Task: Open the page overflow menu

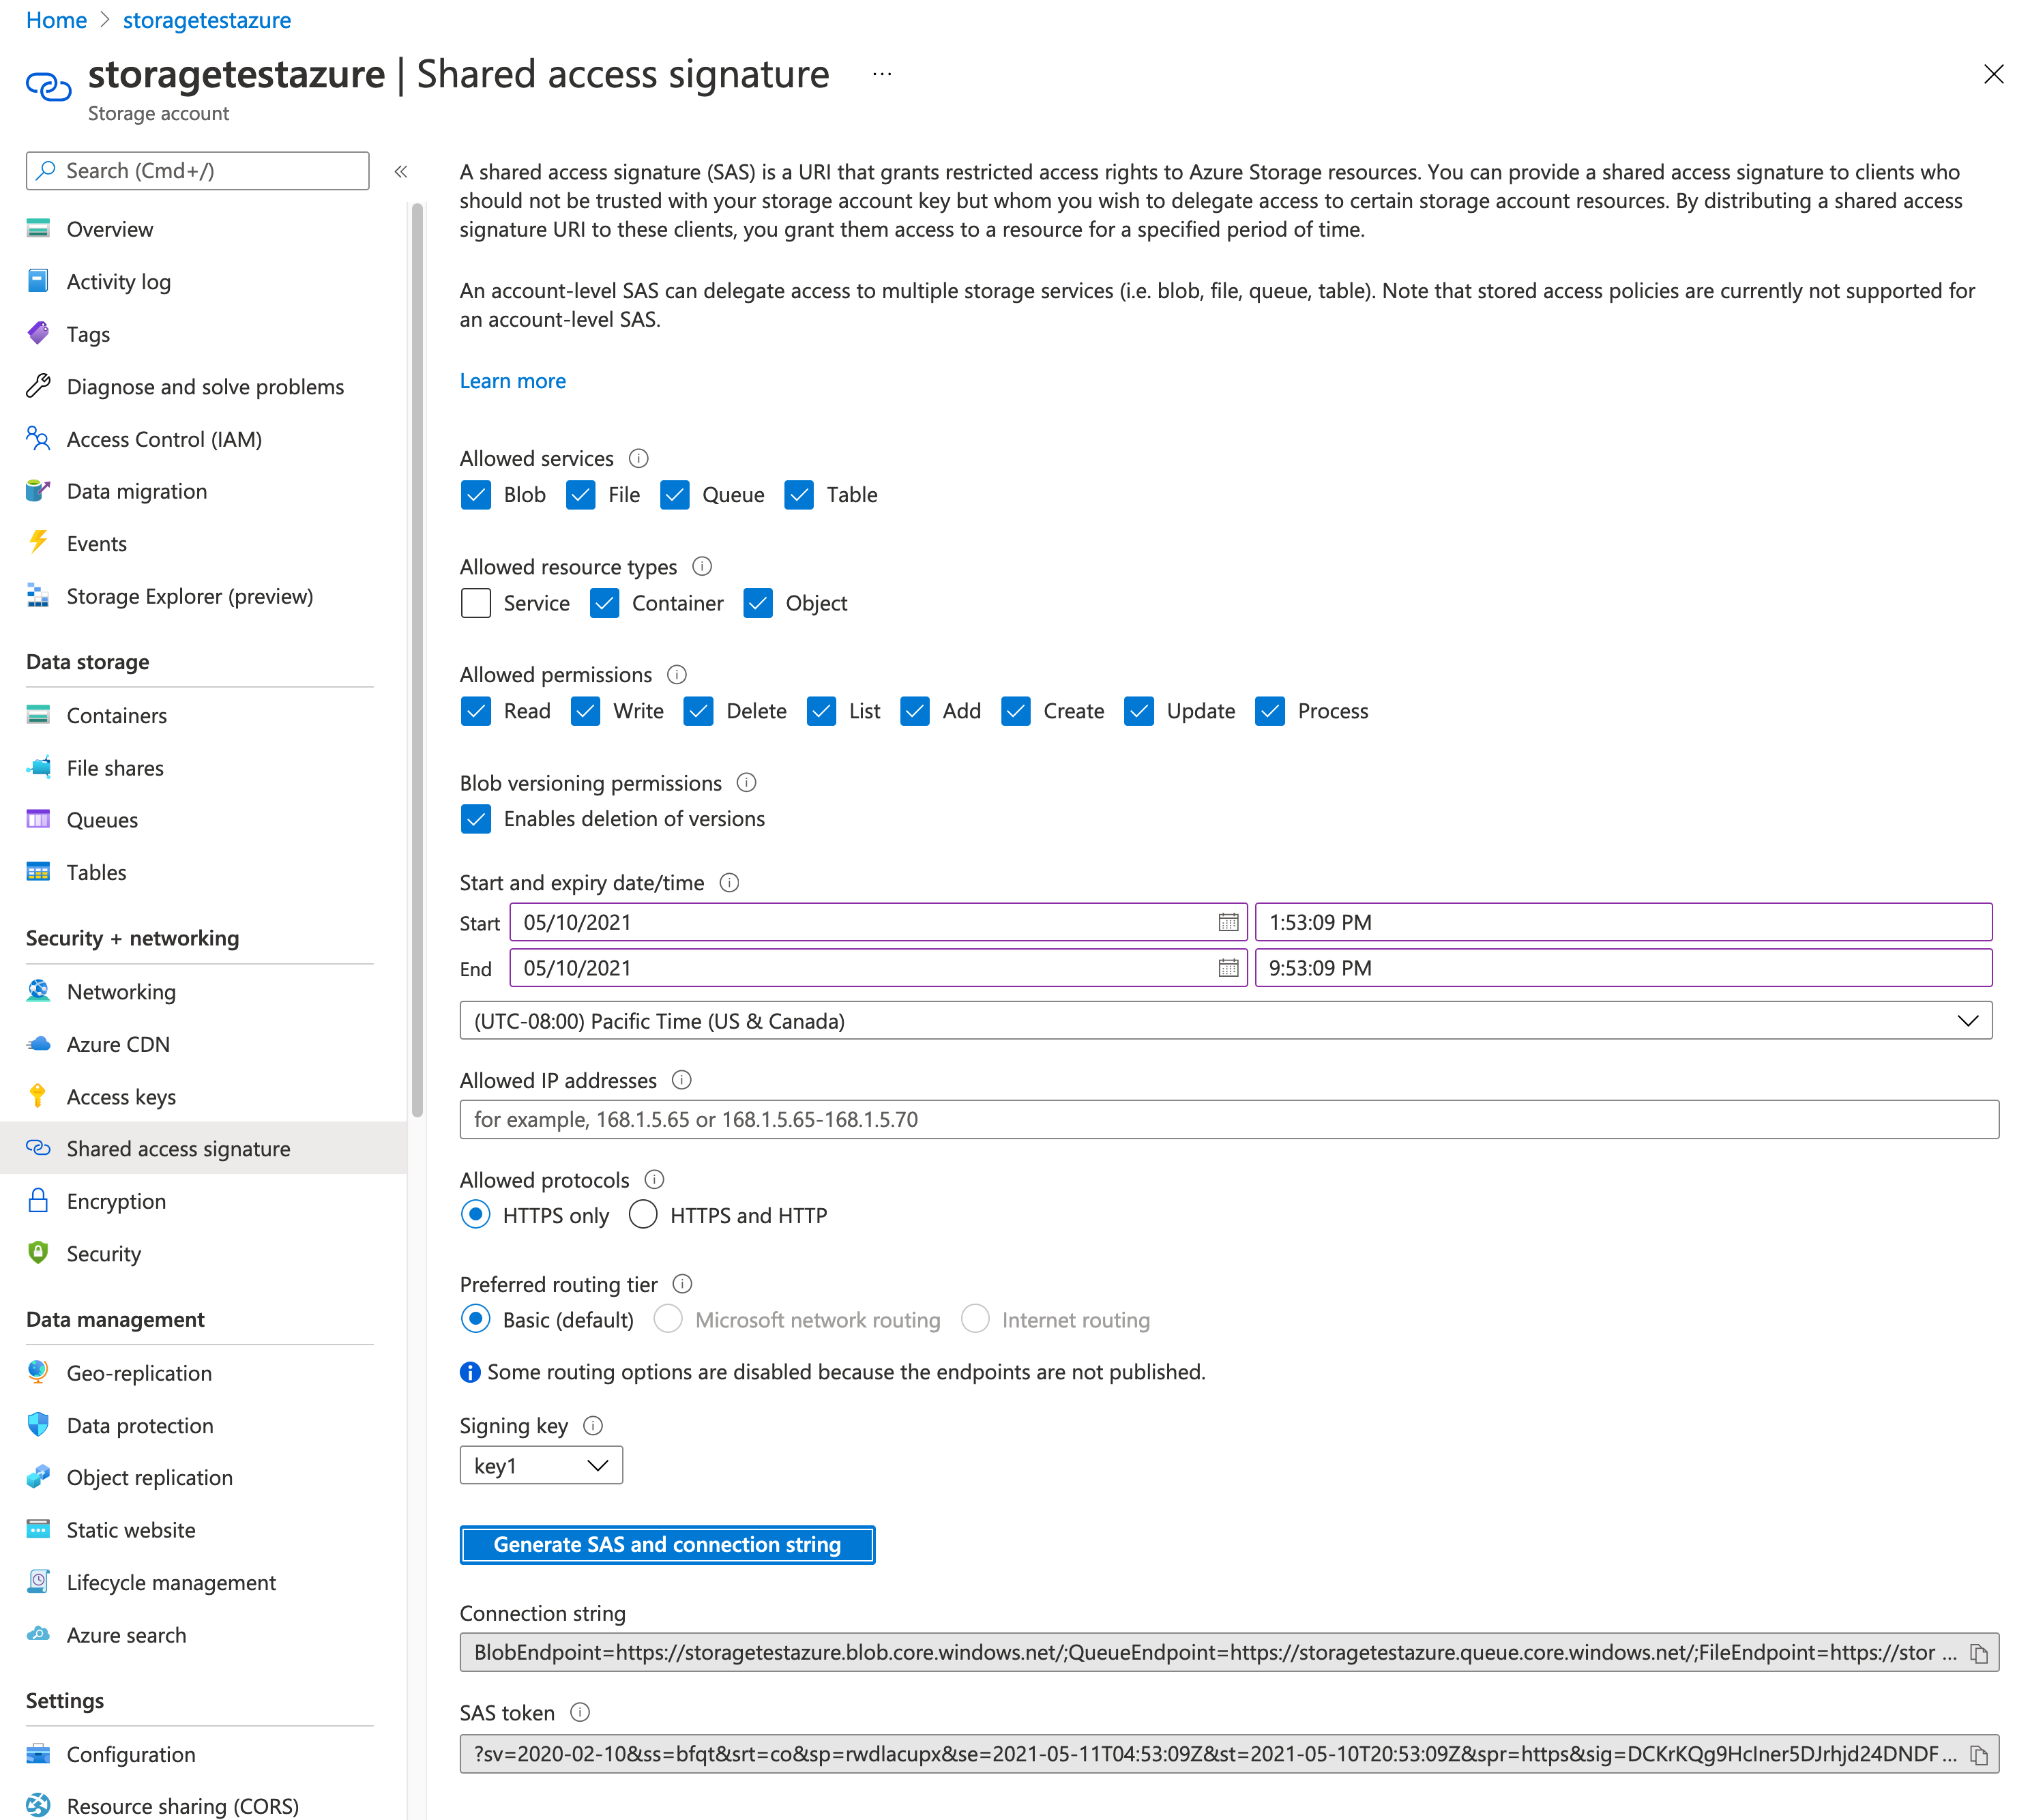Action: tap(881, 74)
